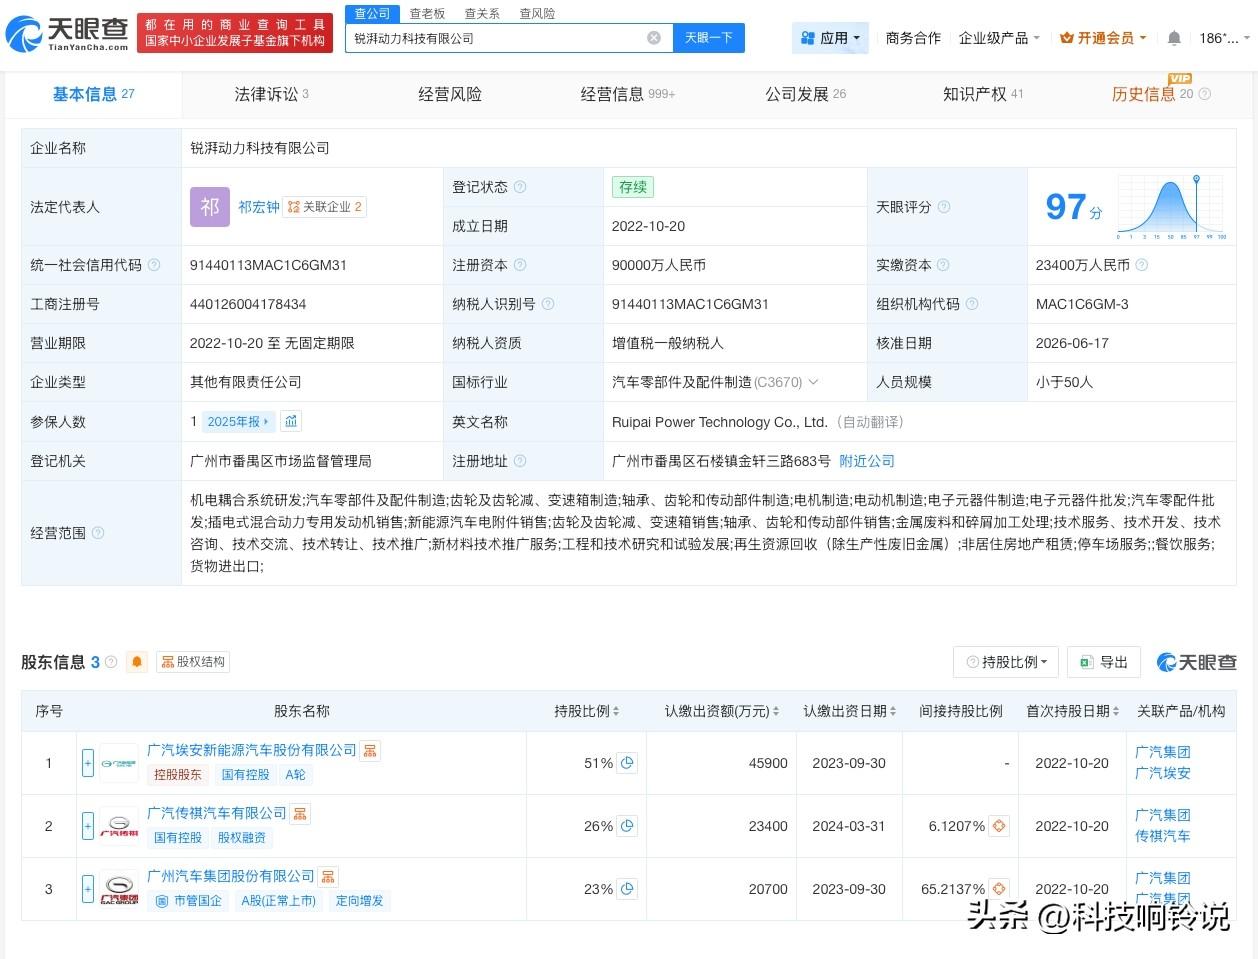The image size is (1258, 959).
Task: Click structure icon after 广州汽车集团股份有限公司
Action: (328, 877)
